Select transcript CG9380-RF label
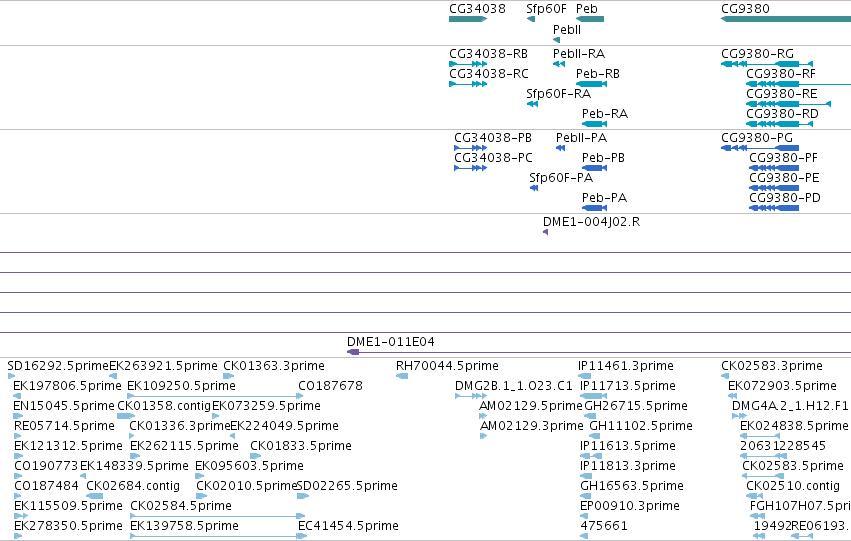The image size is (851, 541). point(780,74)
